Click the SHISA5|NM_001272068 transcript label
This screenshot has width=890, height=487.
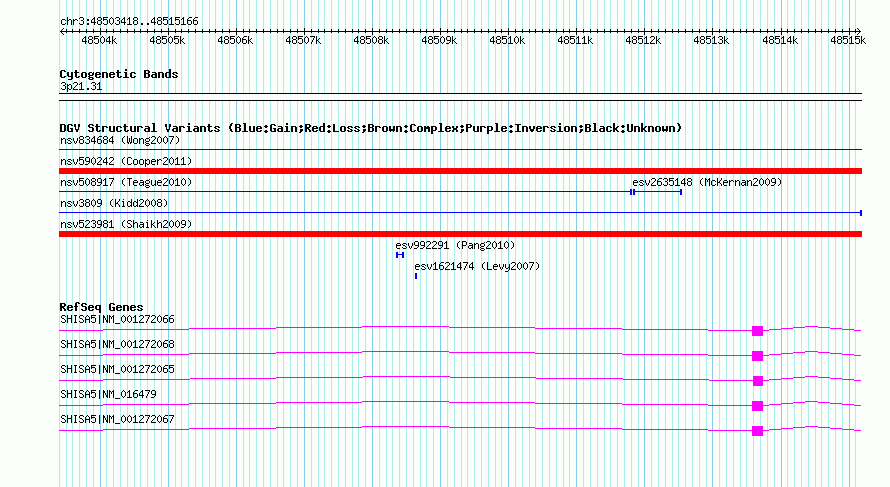click(x=117, y=345)
